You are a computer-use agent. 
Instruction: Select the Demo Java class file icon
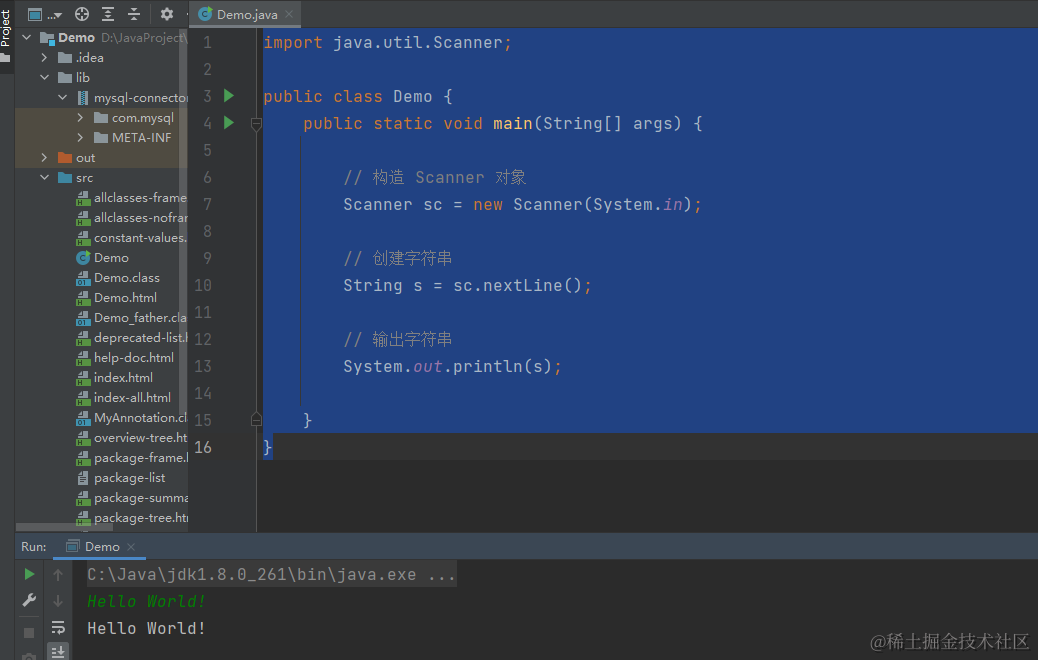click(83, 258)
